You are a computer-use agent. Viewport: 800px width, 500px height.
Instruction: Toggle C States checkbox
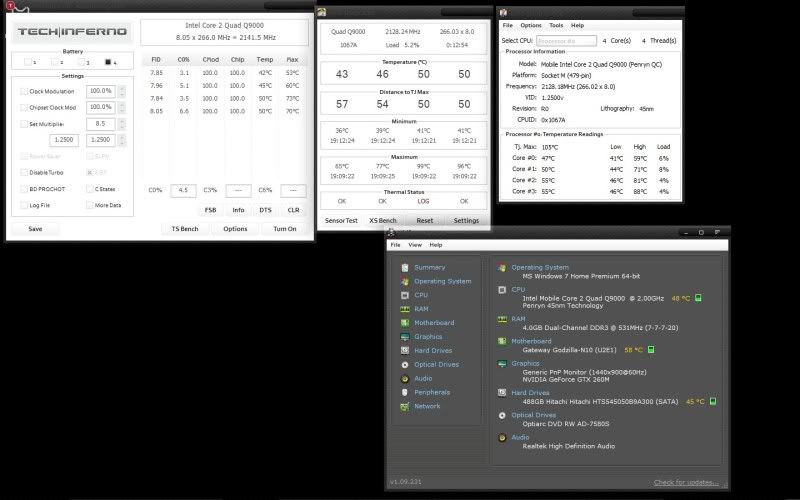pyautogui.click(x=90, y=189)
